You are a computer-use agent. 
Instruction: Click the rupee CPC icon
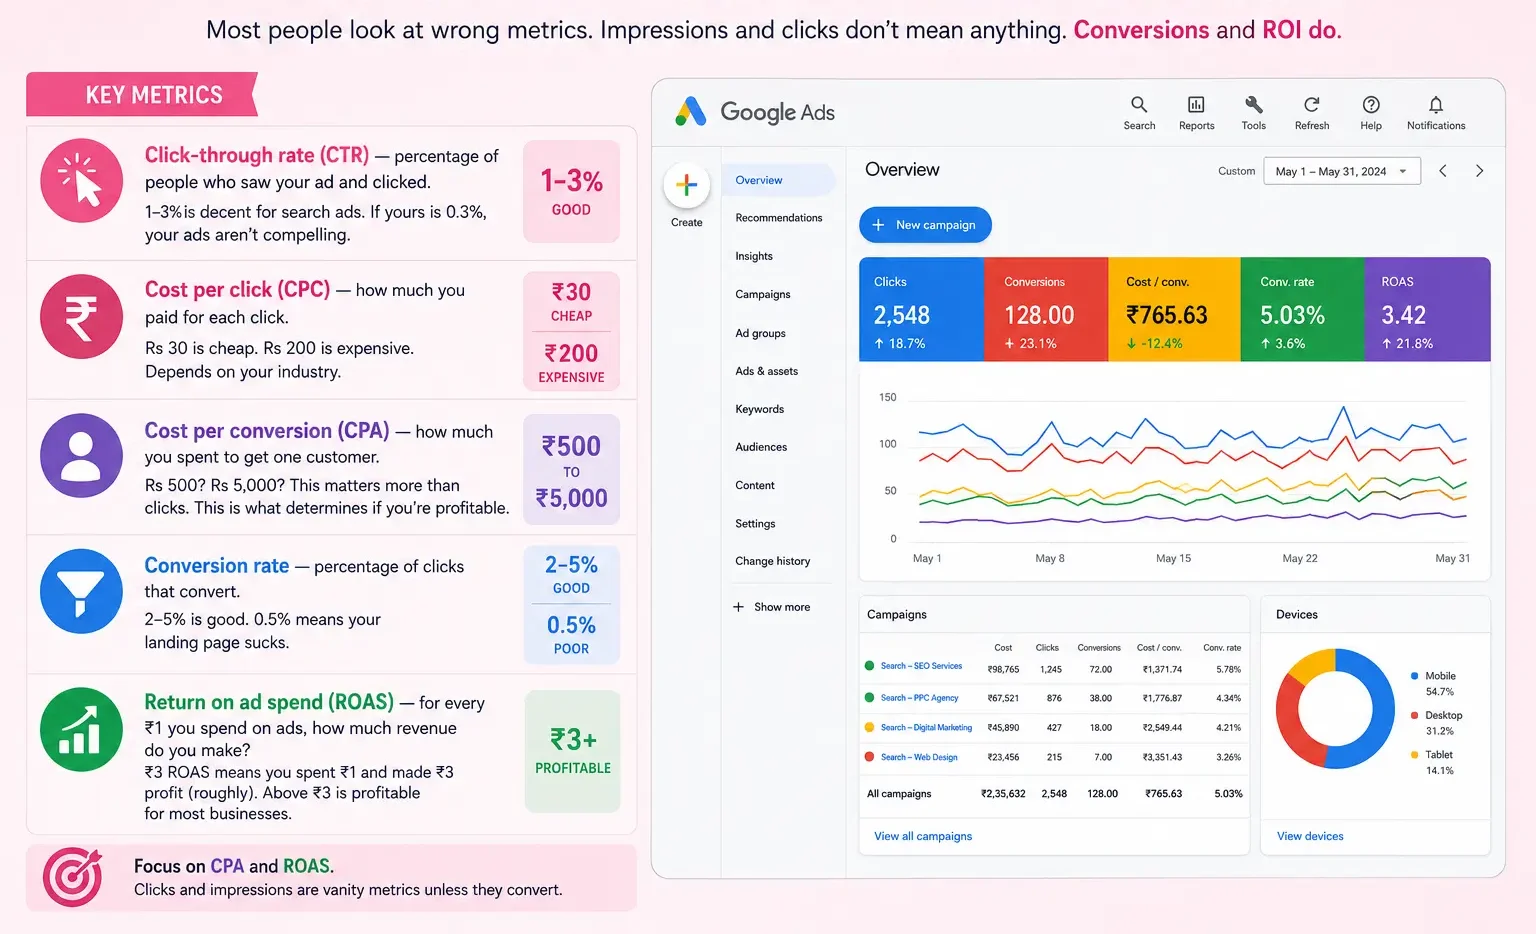81,316
